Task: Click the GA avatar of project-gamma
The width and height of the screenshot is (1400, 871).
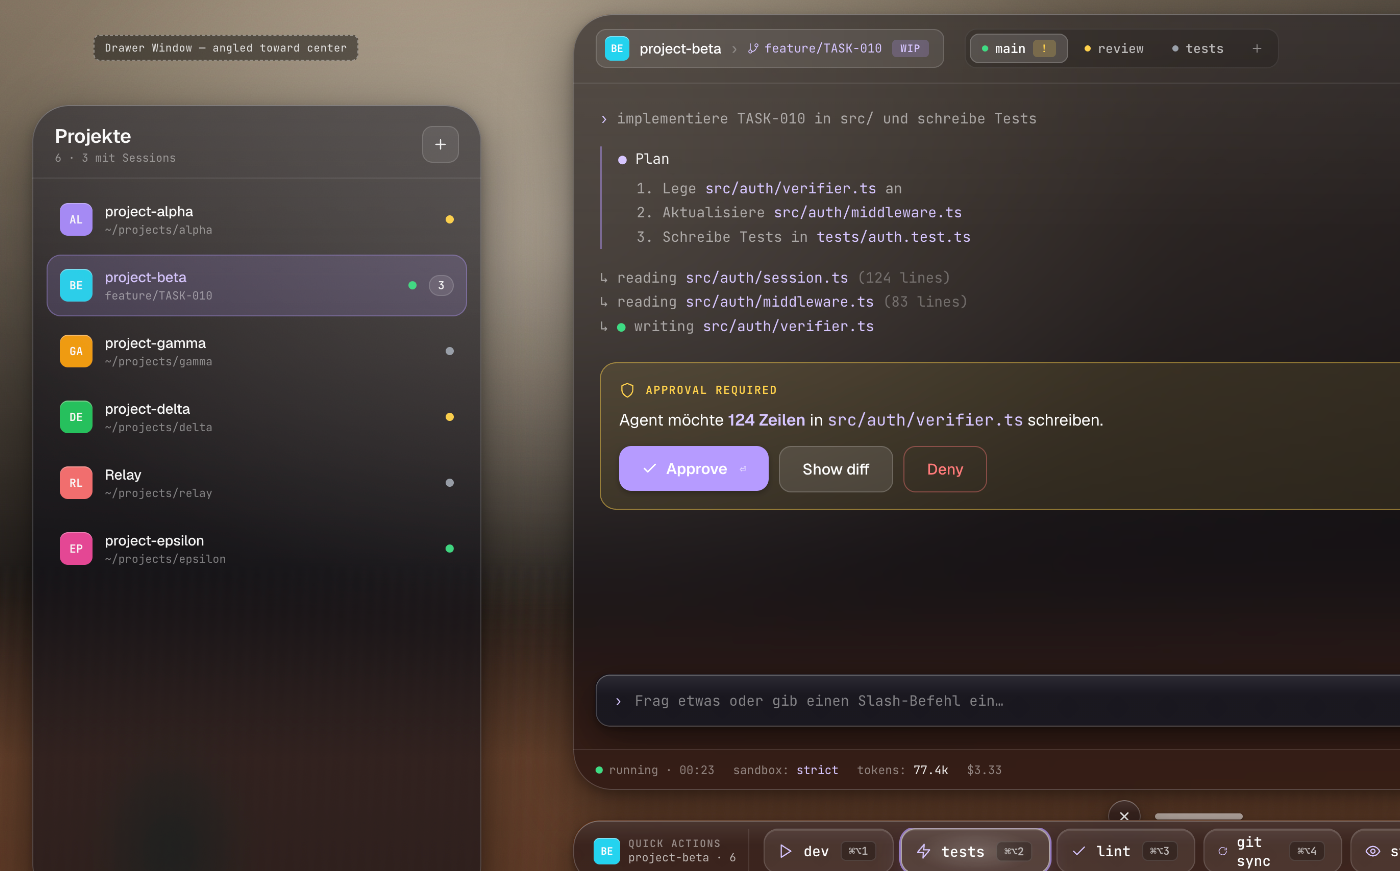Action: (76, 351)
